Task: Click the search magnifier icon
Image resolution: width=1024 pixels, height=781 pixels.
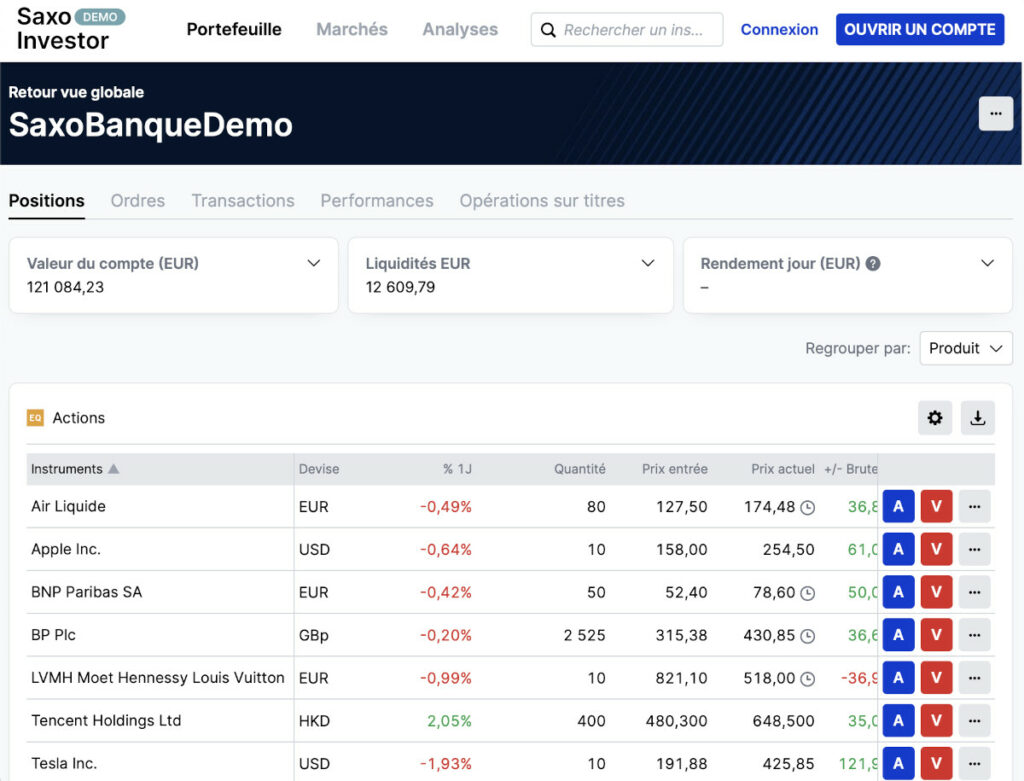Action: point(548,30)
